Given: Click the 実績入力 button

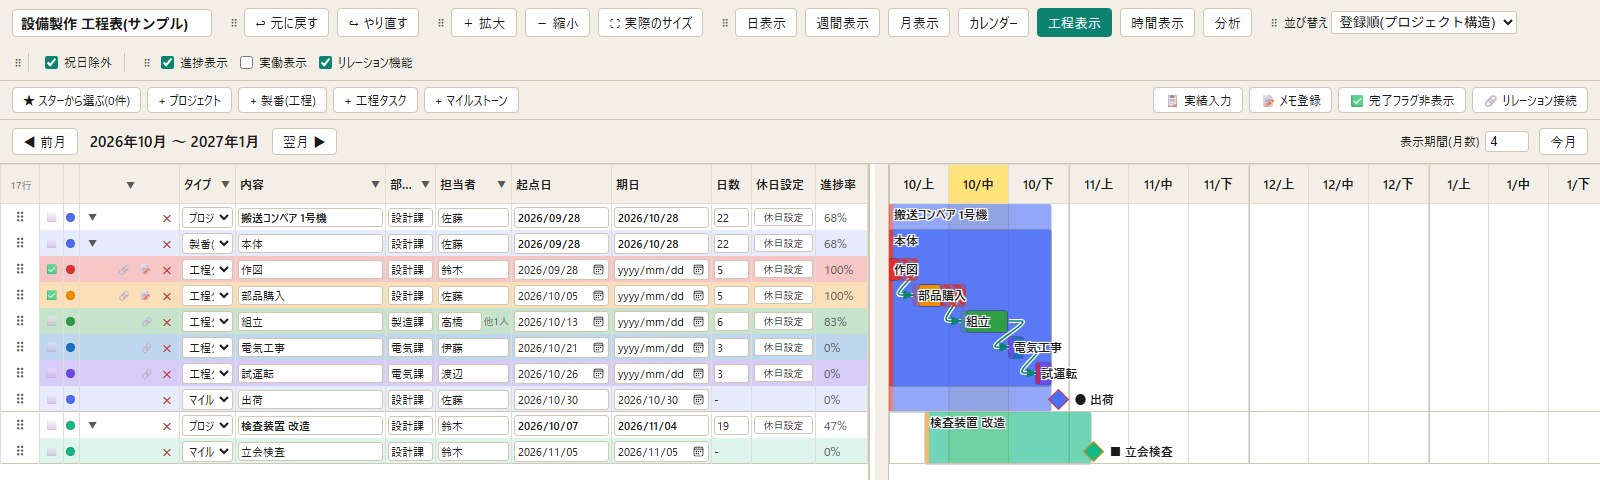Looking at the screenshot, I should pos(1198,101).
